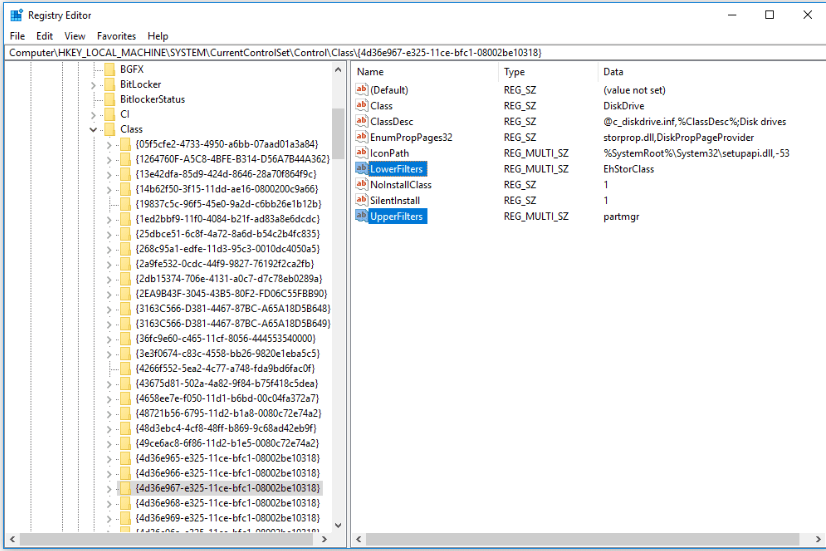Open the Favorites menu
This screenshot has width=826, height=551.
point(116,36)
